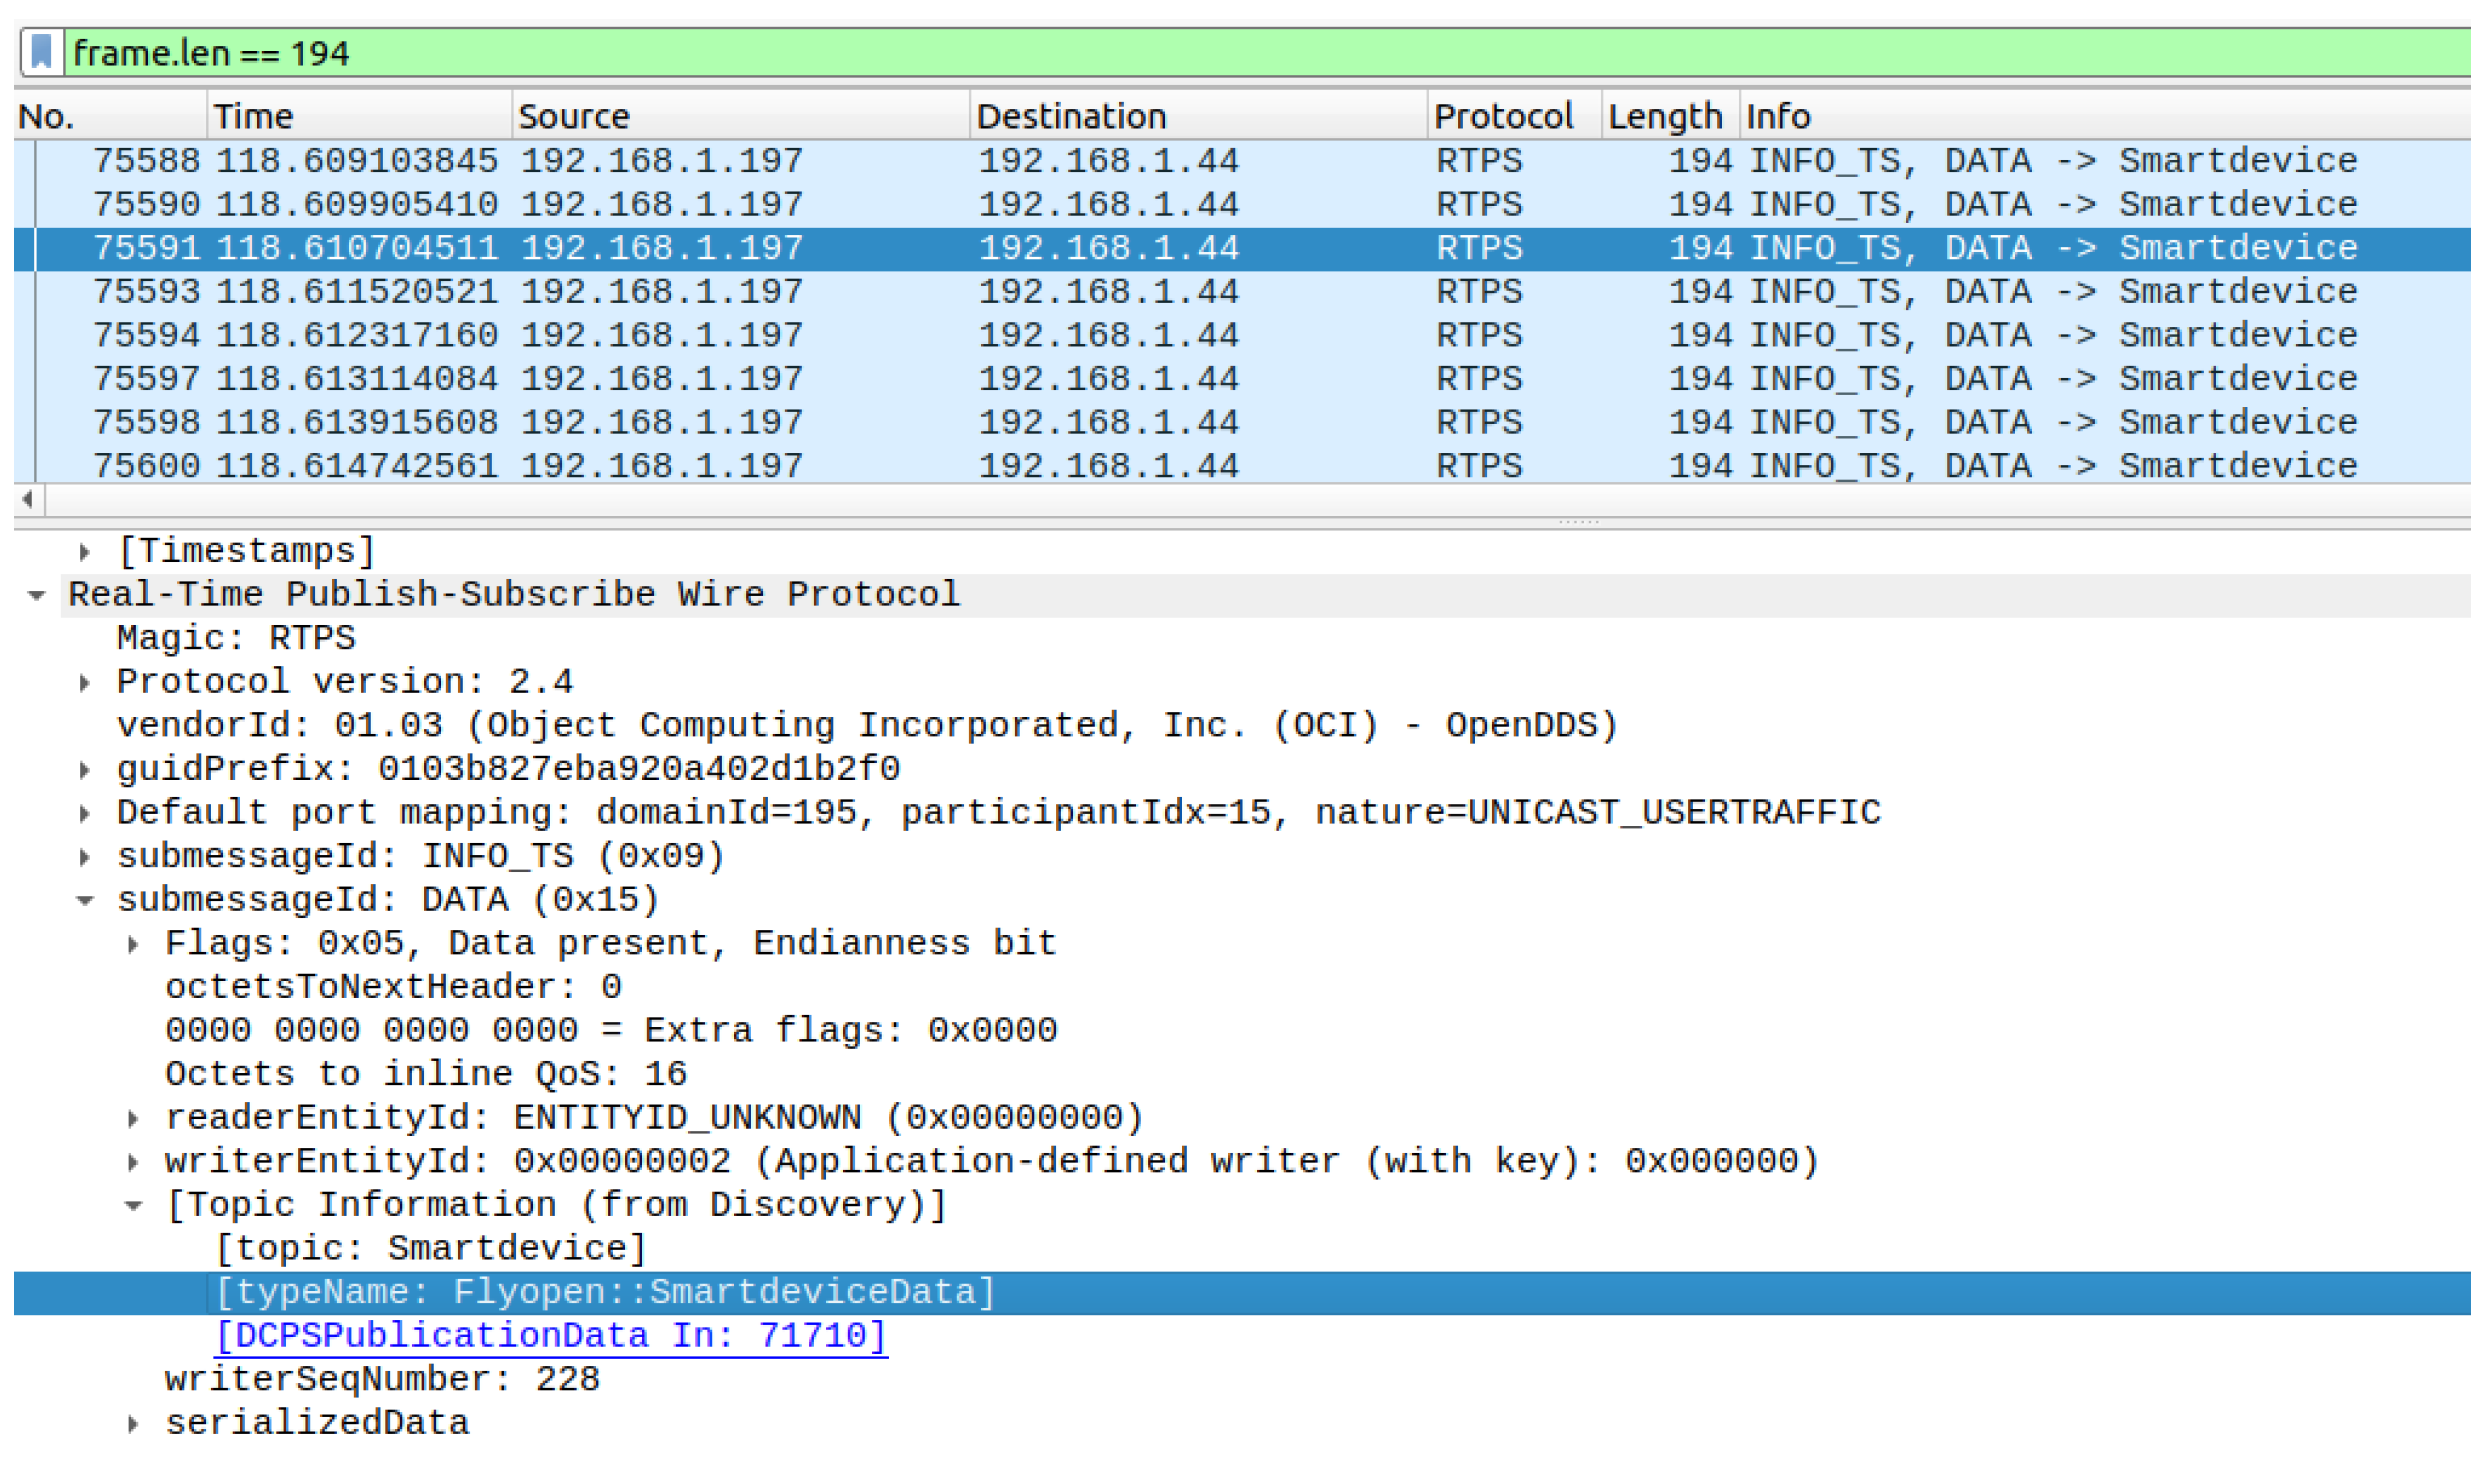Expand the [Timestamps] tree node
Screen dimensions: 2490x1462
click(85, 554)
